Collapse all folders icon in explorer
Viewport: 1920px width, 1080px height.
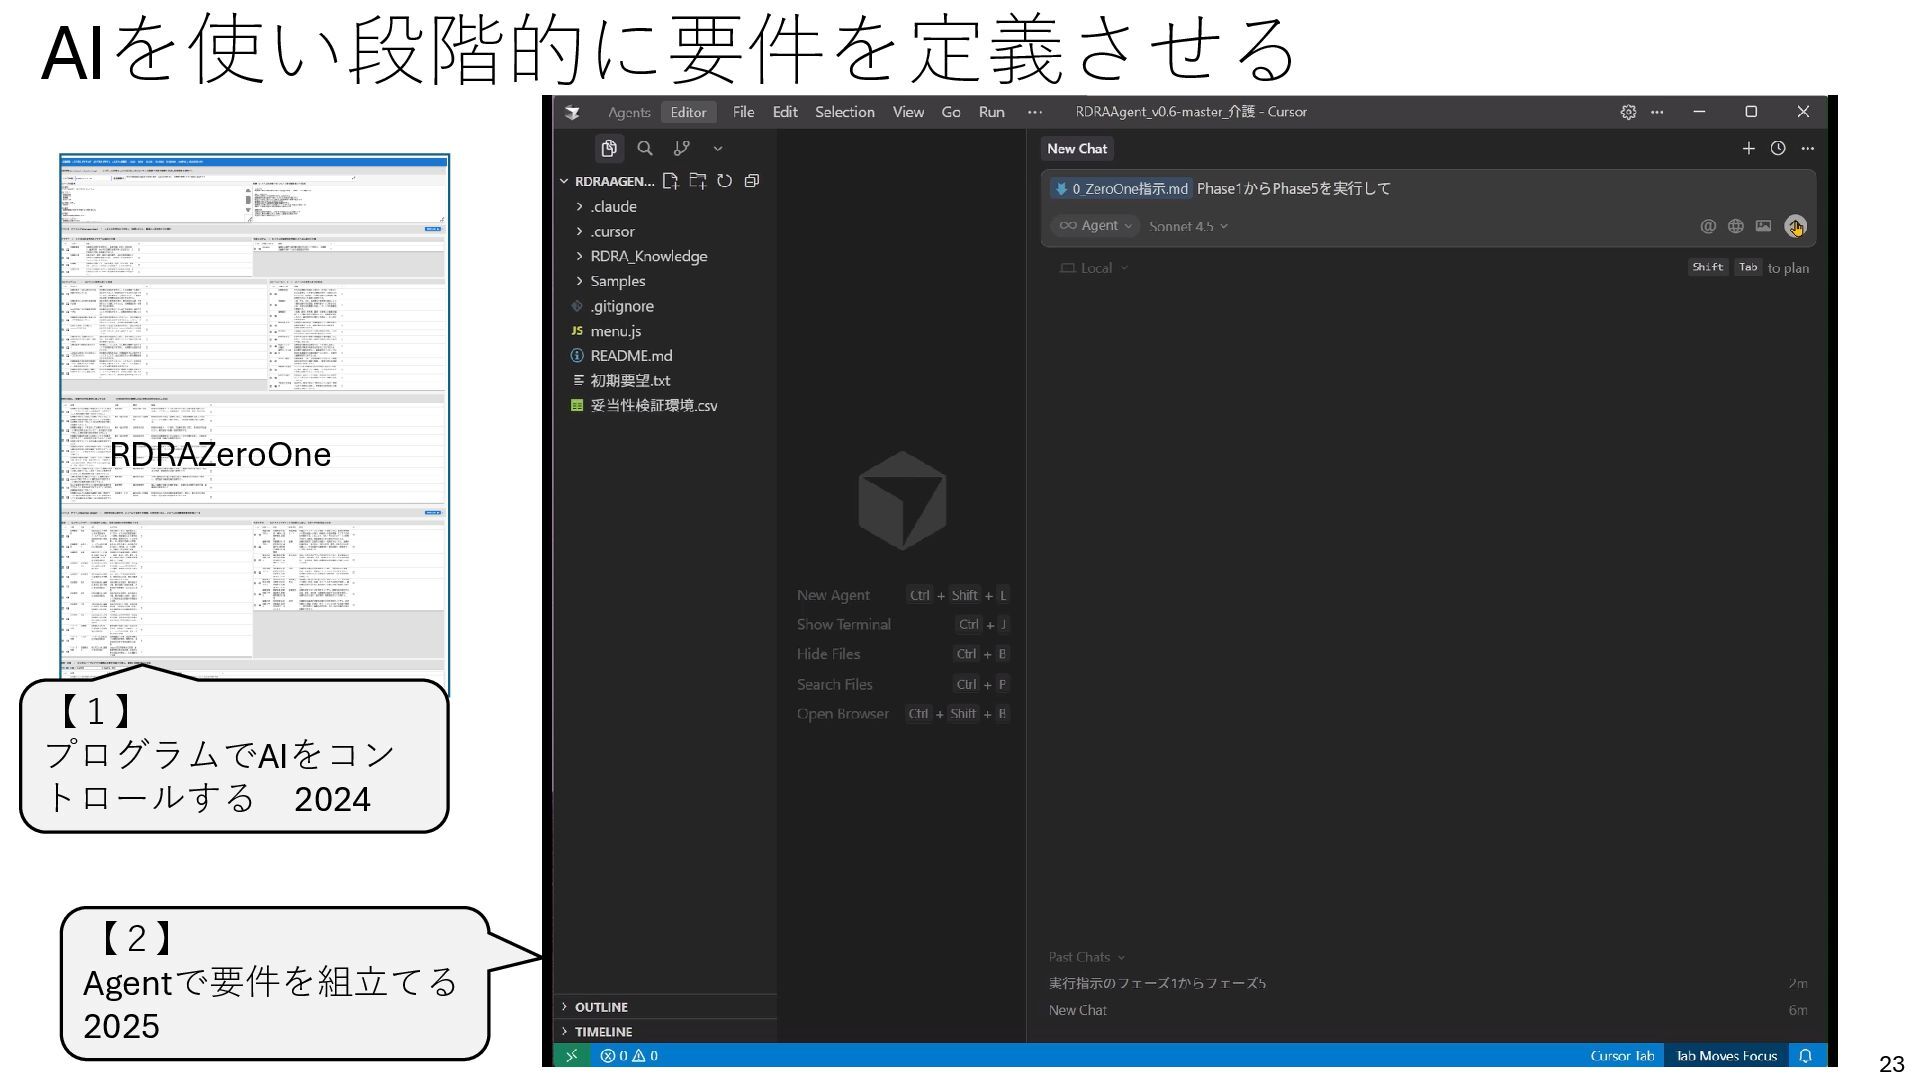(752, 181)
